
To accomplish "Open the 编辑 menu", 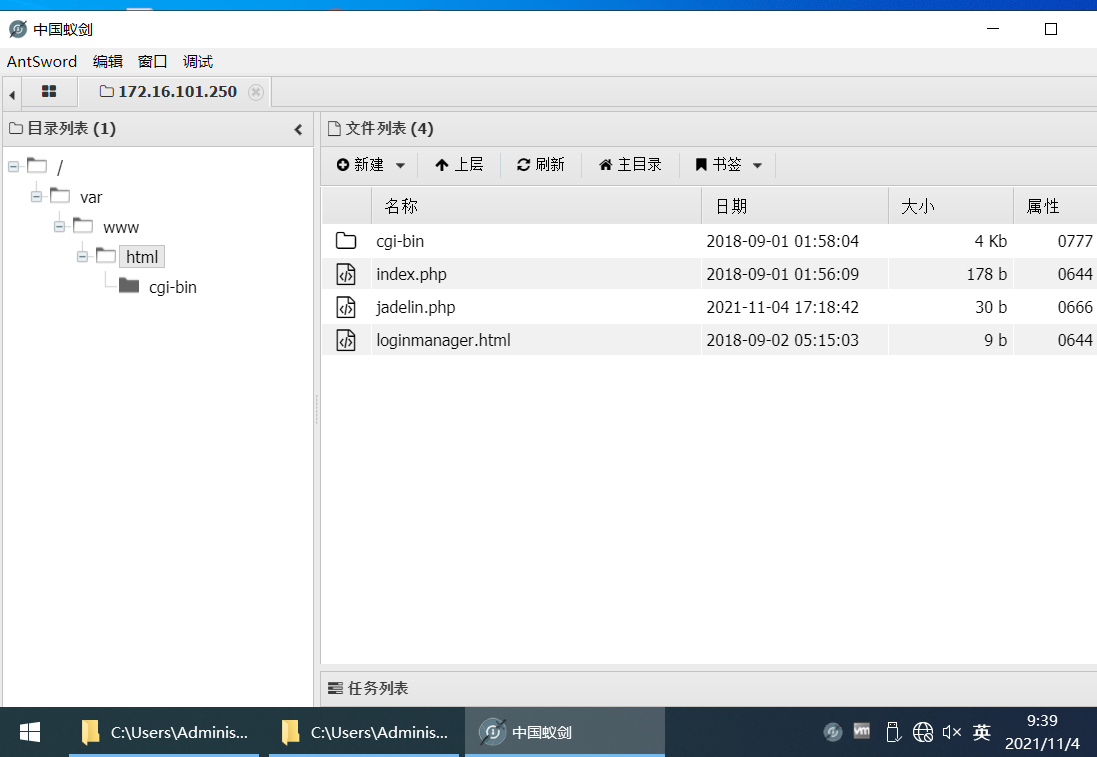I will coord(108,62).
